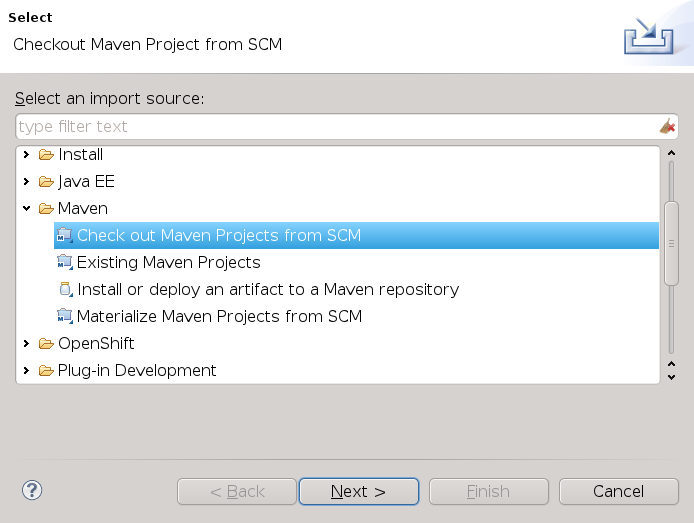Click the Java EE folder icon
Viewport: 694px width, 523px height.
46,182
